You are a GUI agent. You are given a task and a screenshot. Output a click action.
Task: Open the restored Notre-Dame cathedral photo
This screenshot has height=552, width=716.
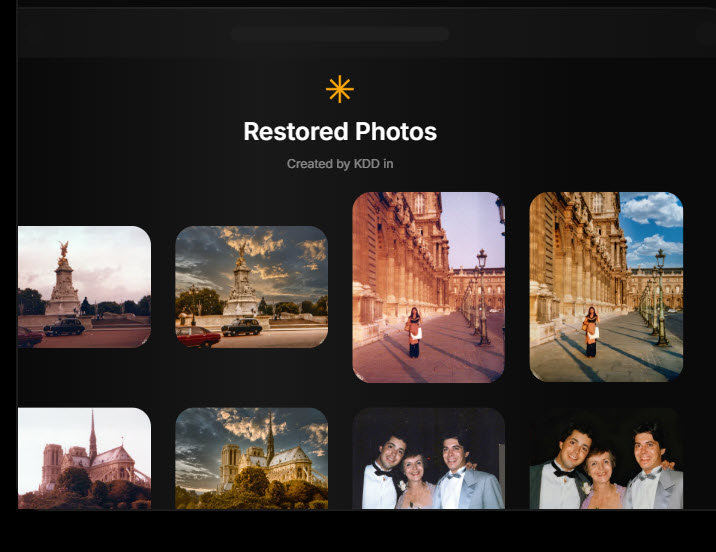tap(251, 458)
